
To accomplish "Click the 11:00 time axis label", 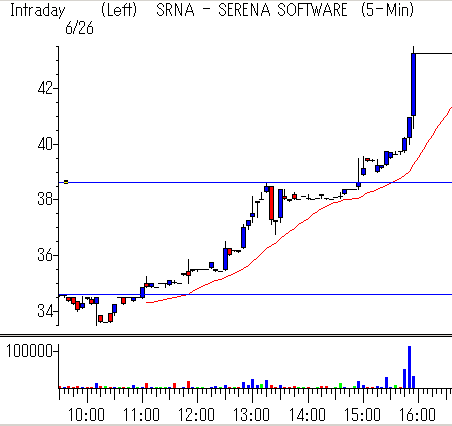I will click(141, 415).
